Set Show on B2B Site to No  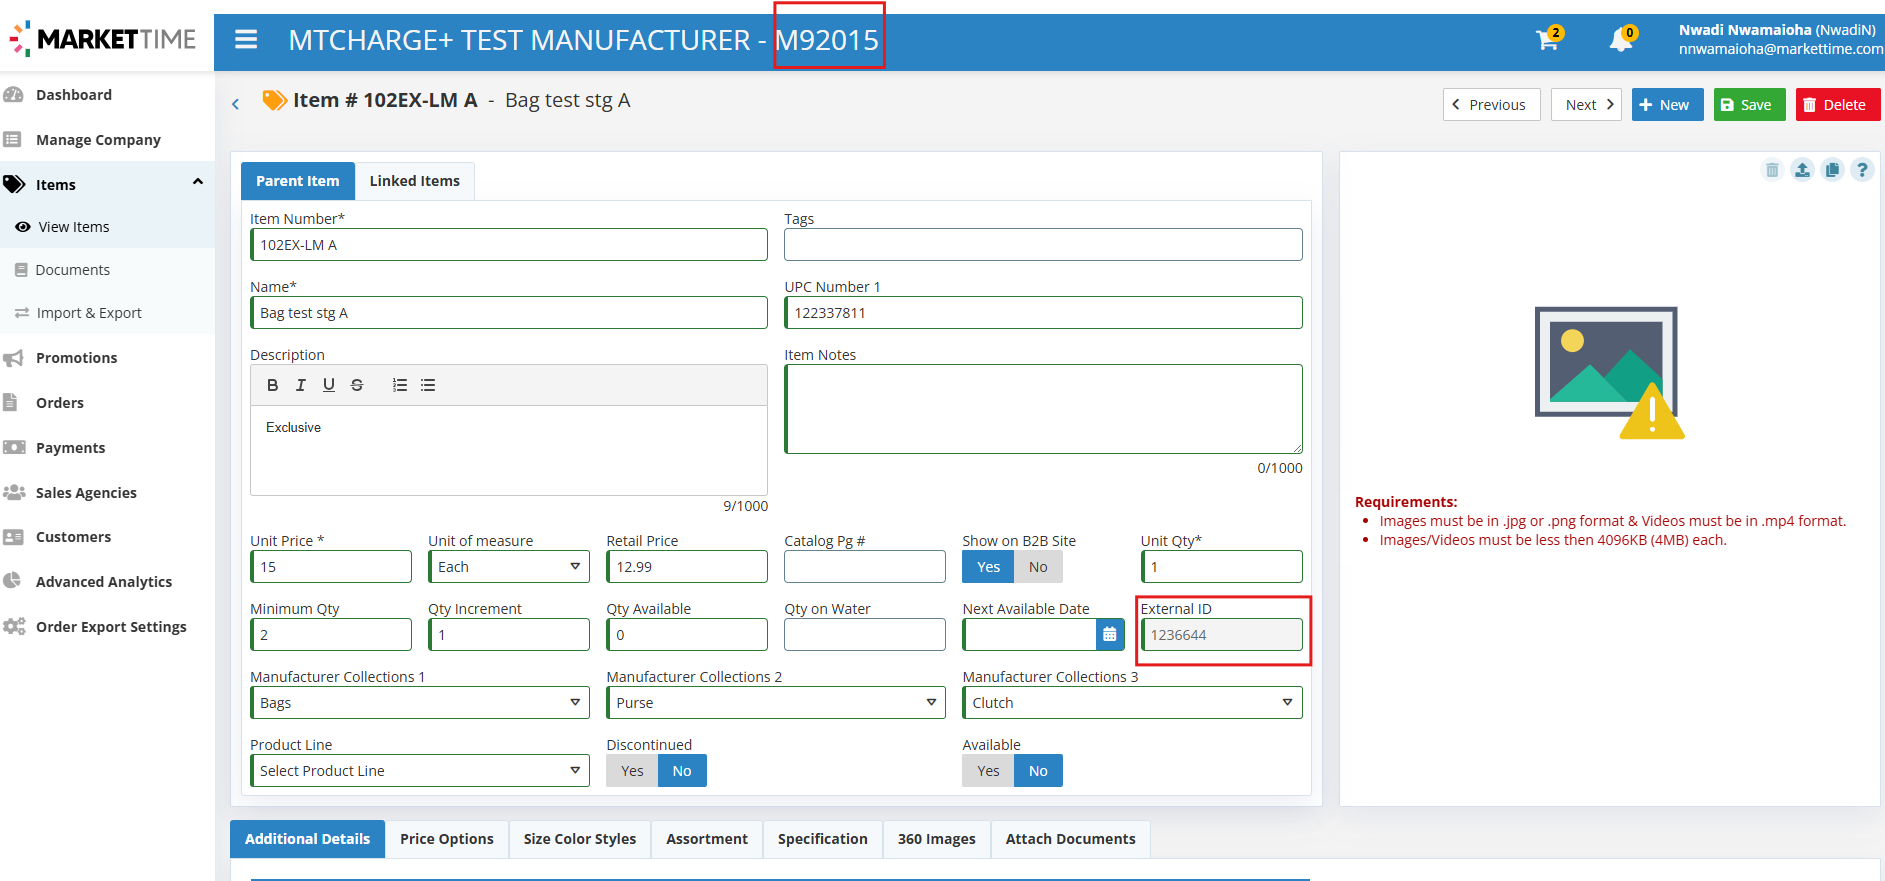[x=1038, y=567]
